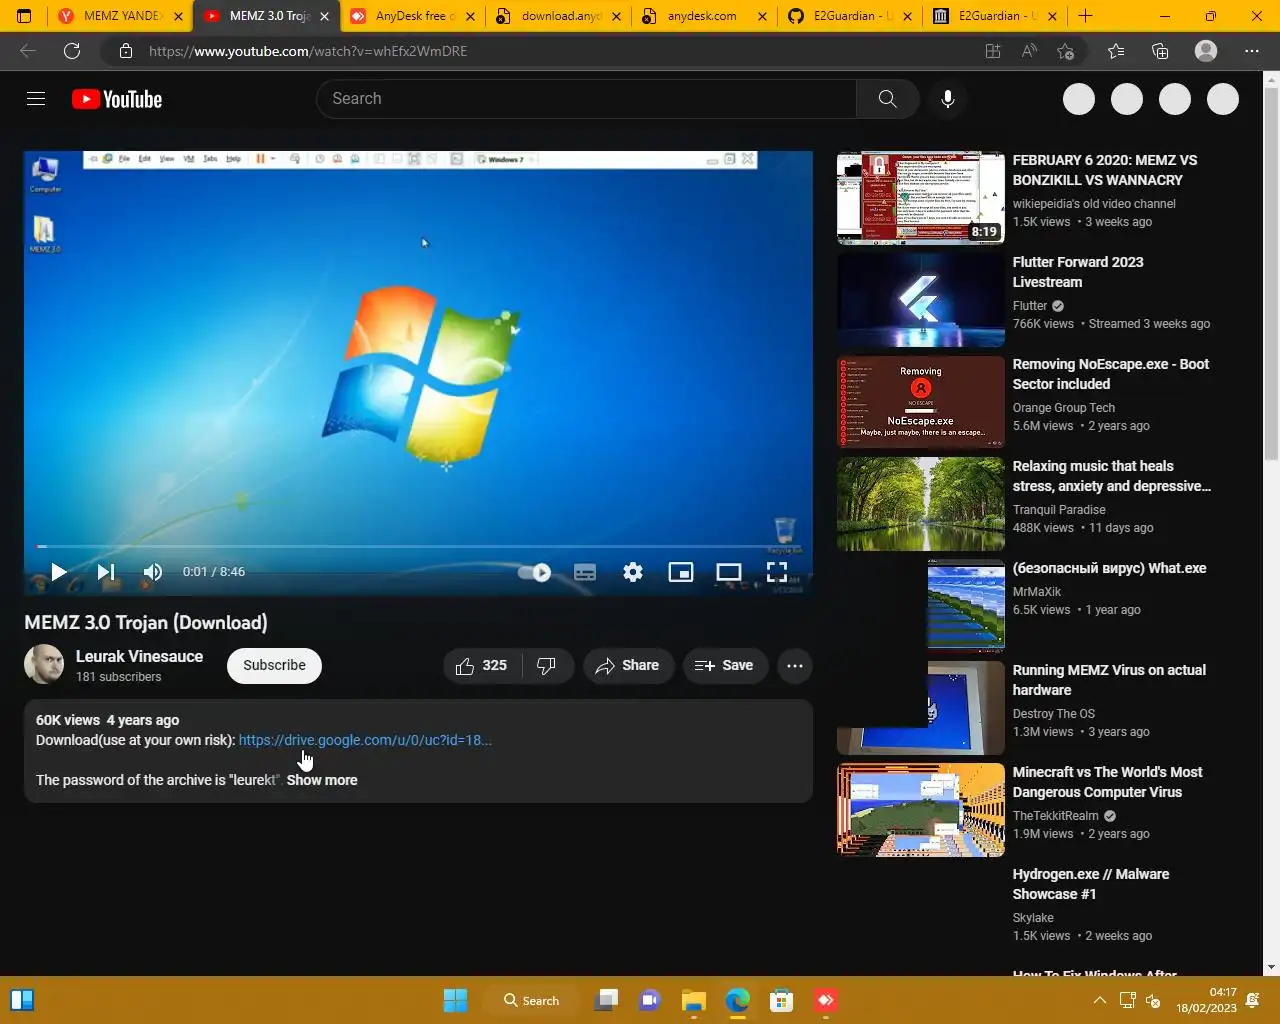Open What.exe video by MrMaXik
The image size is (1280, 1024).
coord(1109,568)
